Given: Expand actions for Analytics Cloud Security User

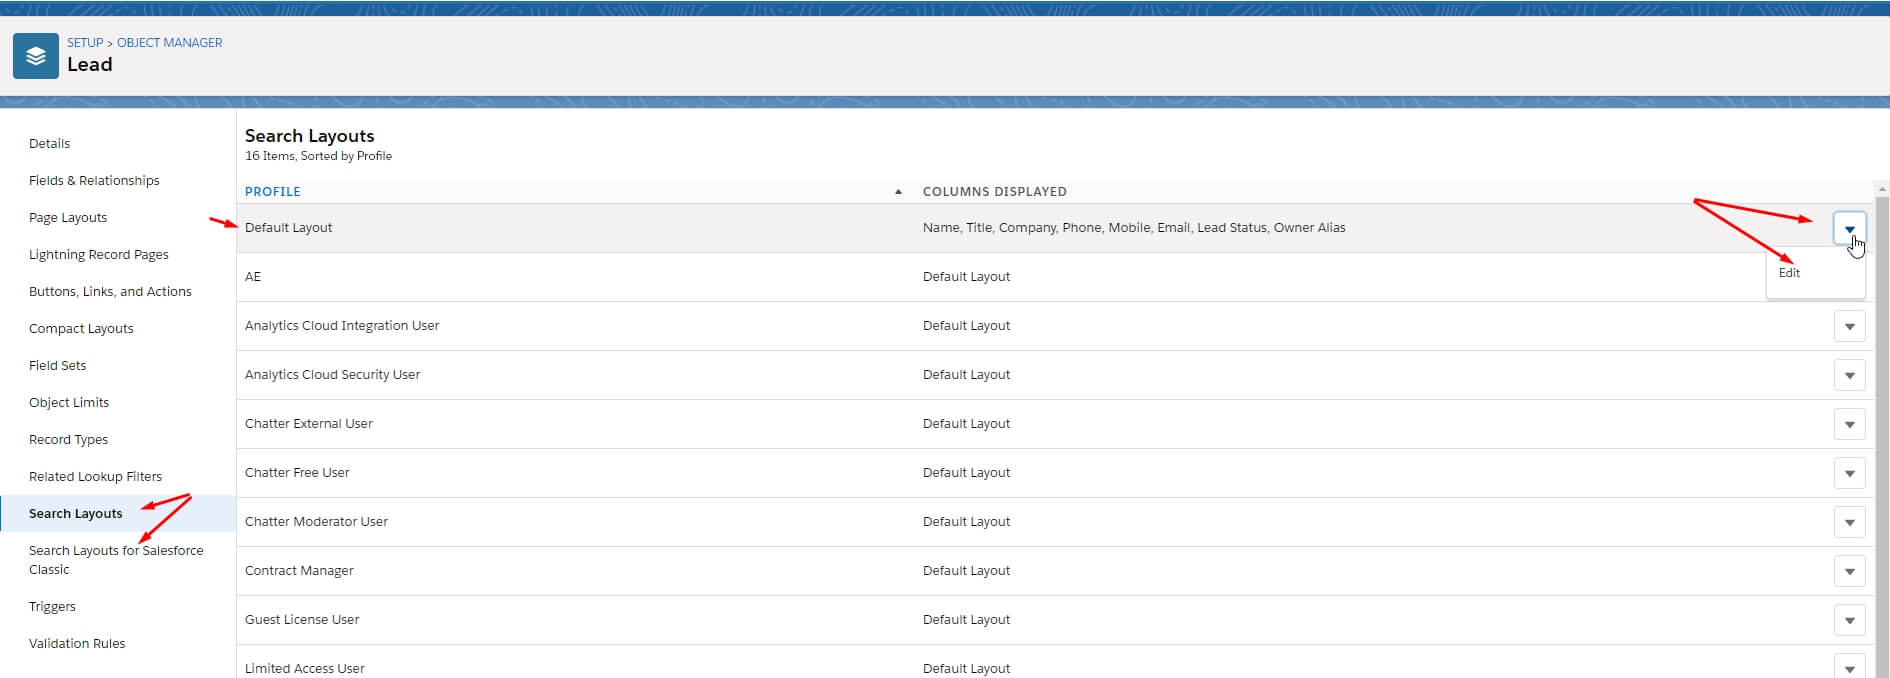Looking at the screenshot, I should pyautogui.click(x=1849, y=376).
